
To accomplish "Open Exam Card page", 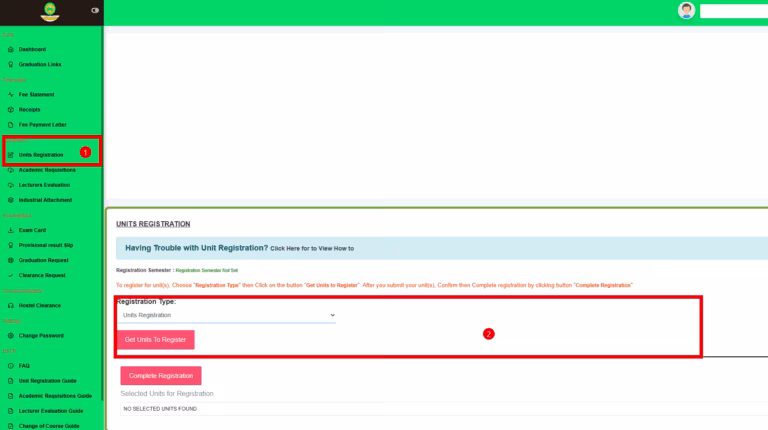I will tap(32, 230).
